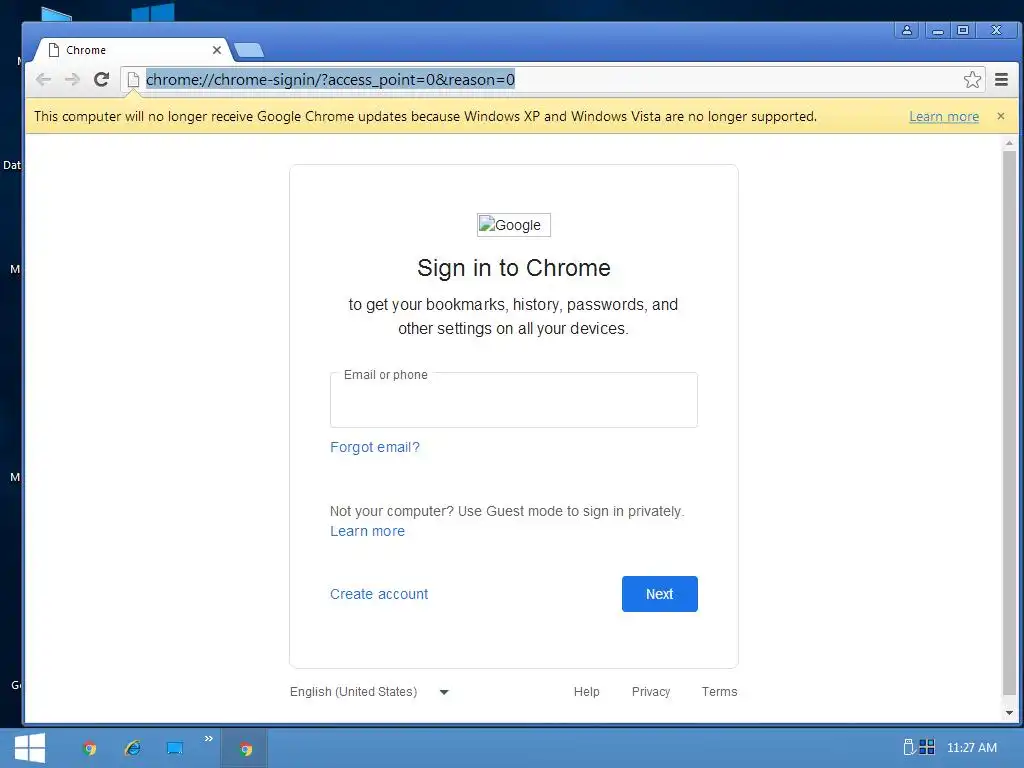Select the running Chrome taskbar button
This screenshot has height=768, width=1024.
coord(245,748)
